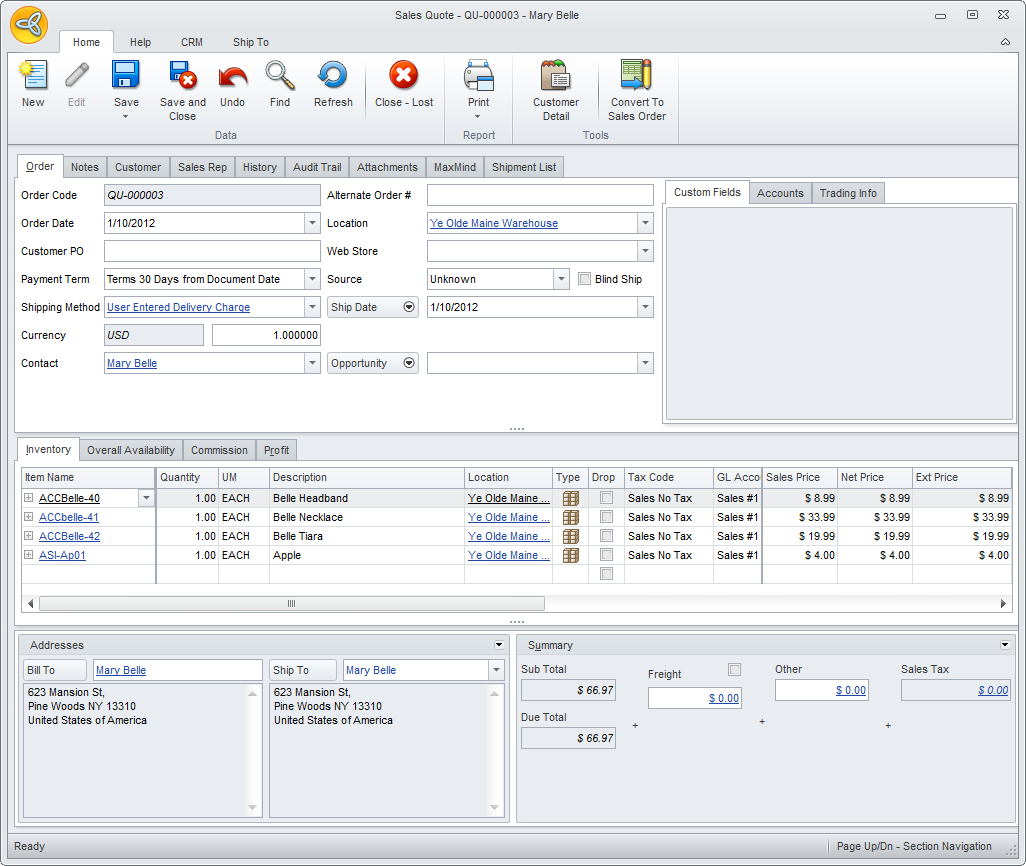Open Customer Detail tool
1026x866 pixels.
point(555,77)
